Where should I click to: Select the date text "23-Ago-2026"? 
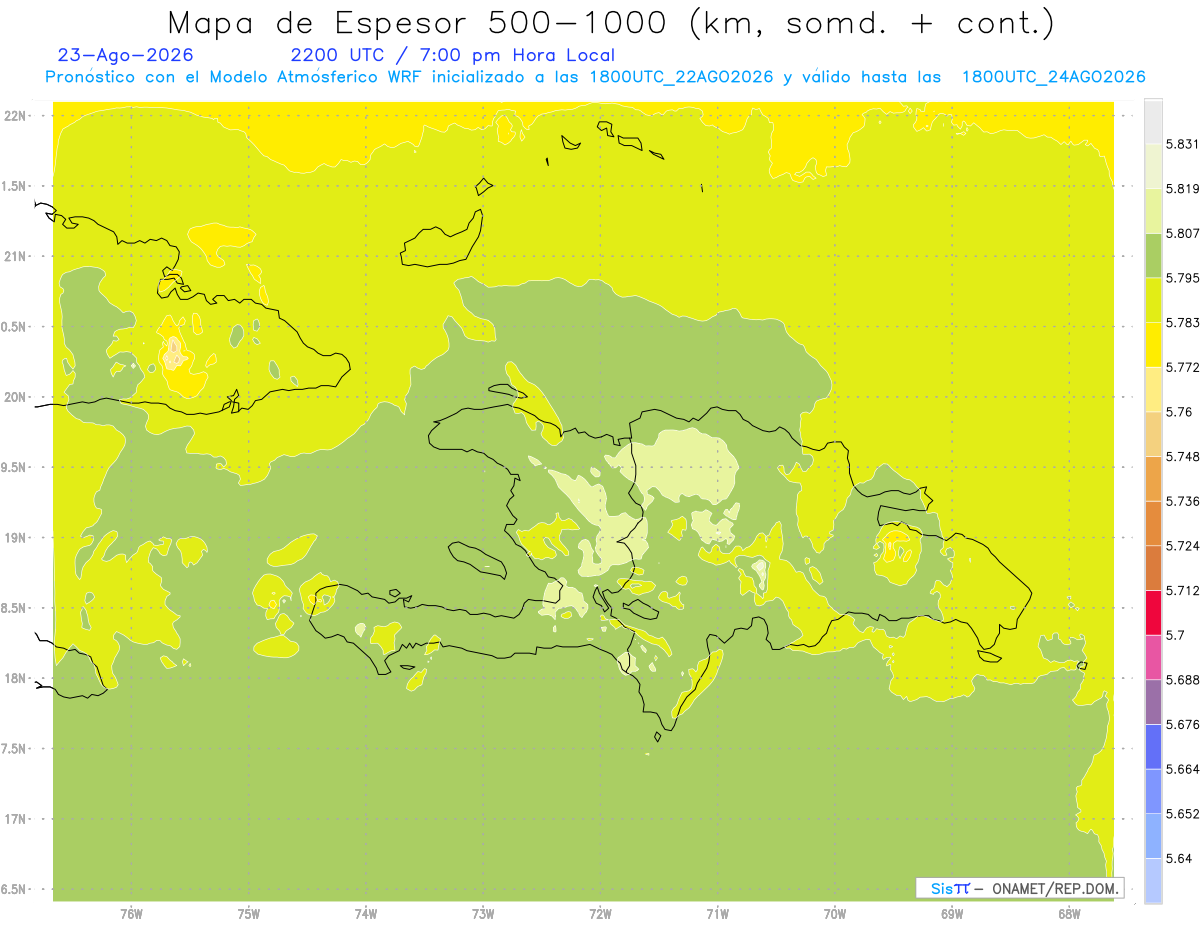coord(126,55)
